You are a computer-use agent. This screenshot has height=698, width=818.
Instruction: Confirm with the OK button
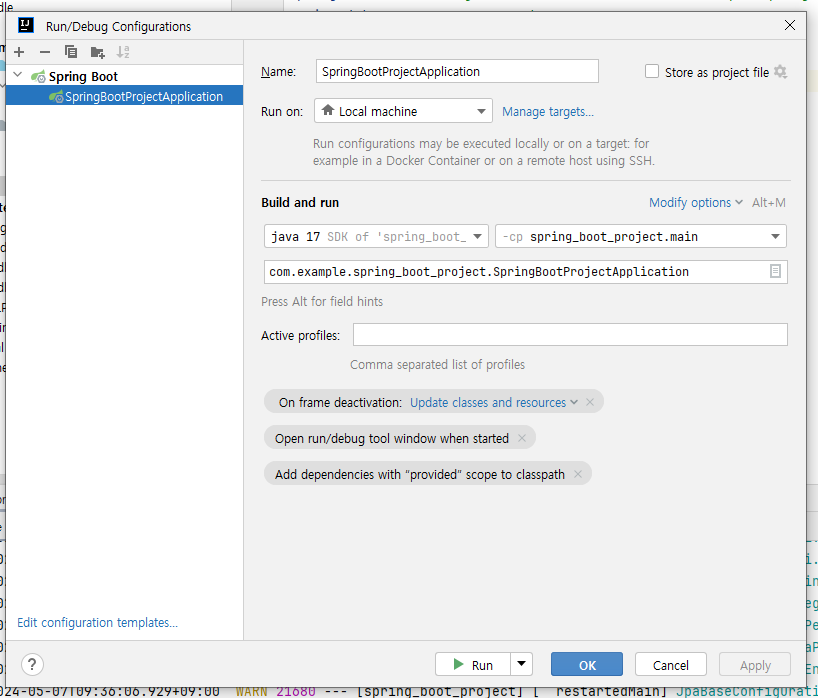(x=587, y=665)
